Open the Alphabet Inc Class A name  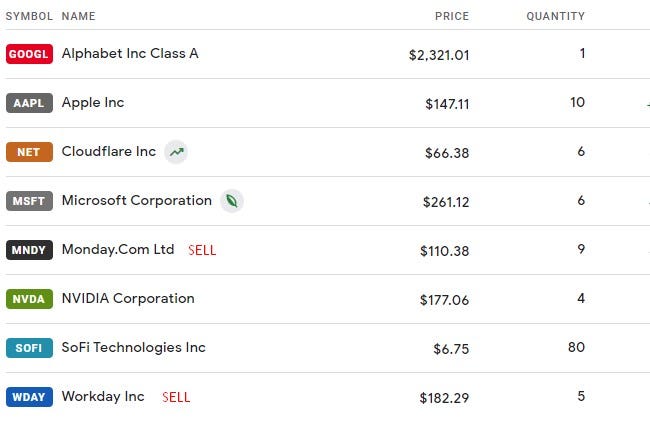pyautogui.click(x=130, y=53)
